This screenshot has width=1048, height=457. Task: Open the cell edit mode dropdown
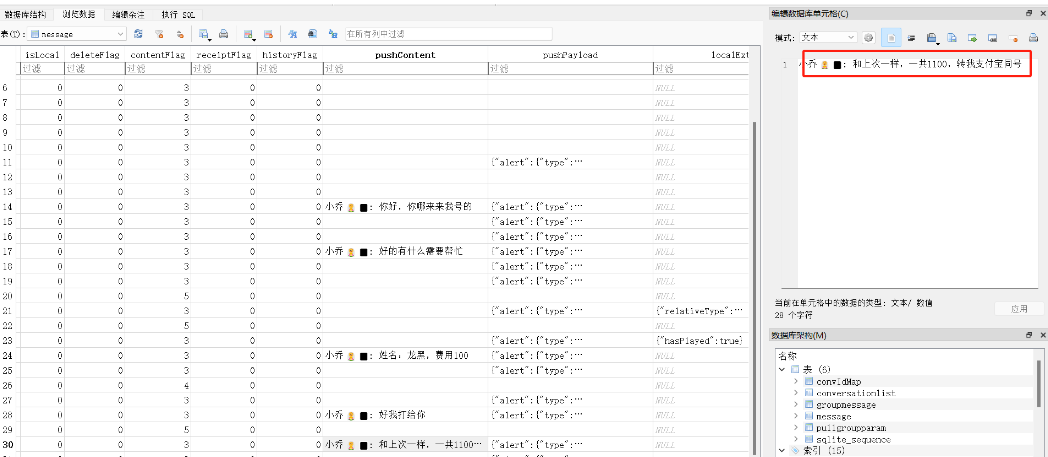coord(824,37)
